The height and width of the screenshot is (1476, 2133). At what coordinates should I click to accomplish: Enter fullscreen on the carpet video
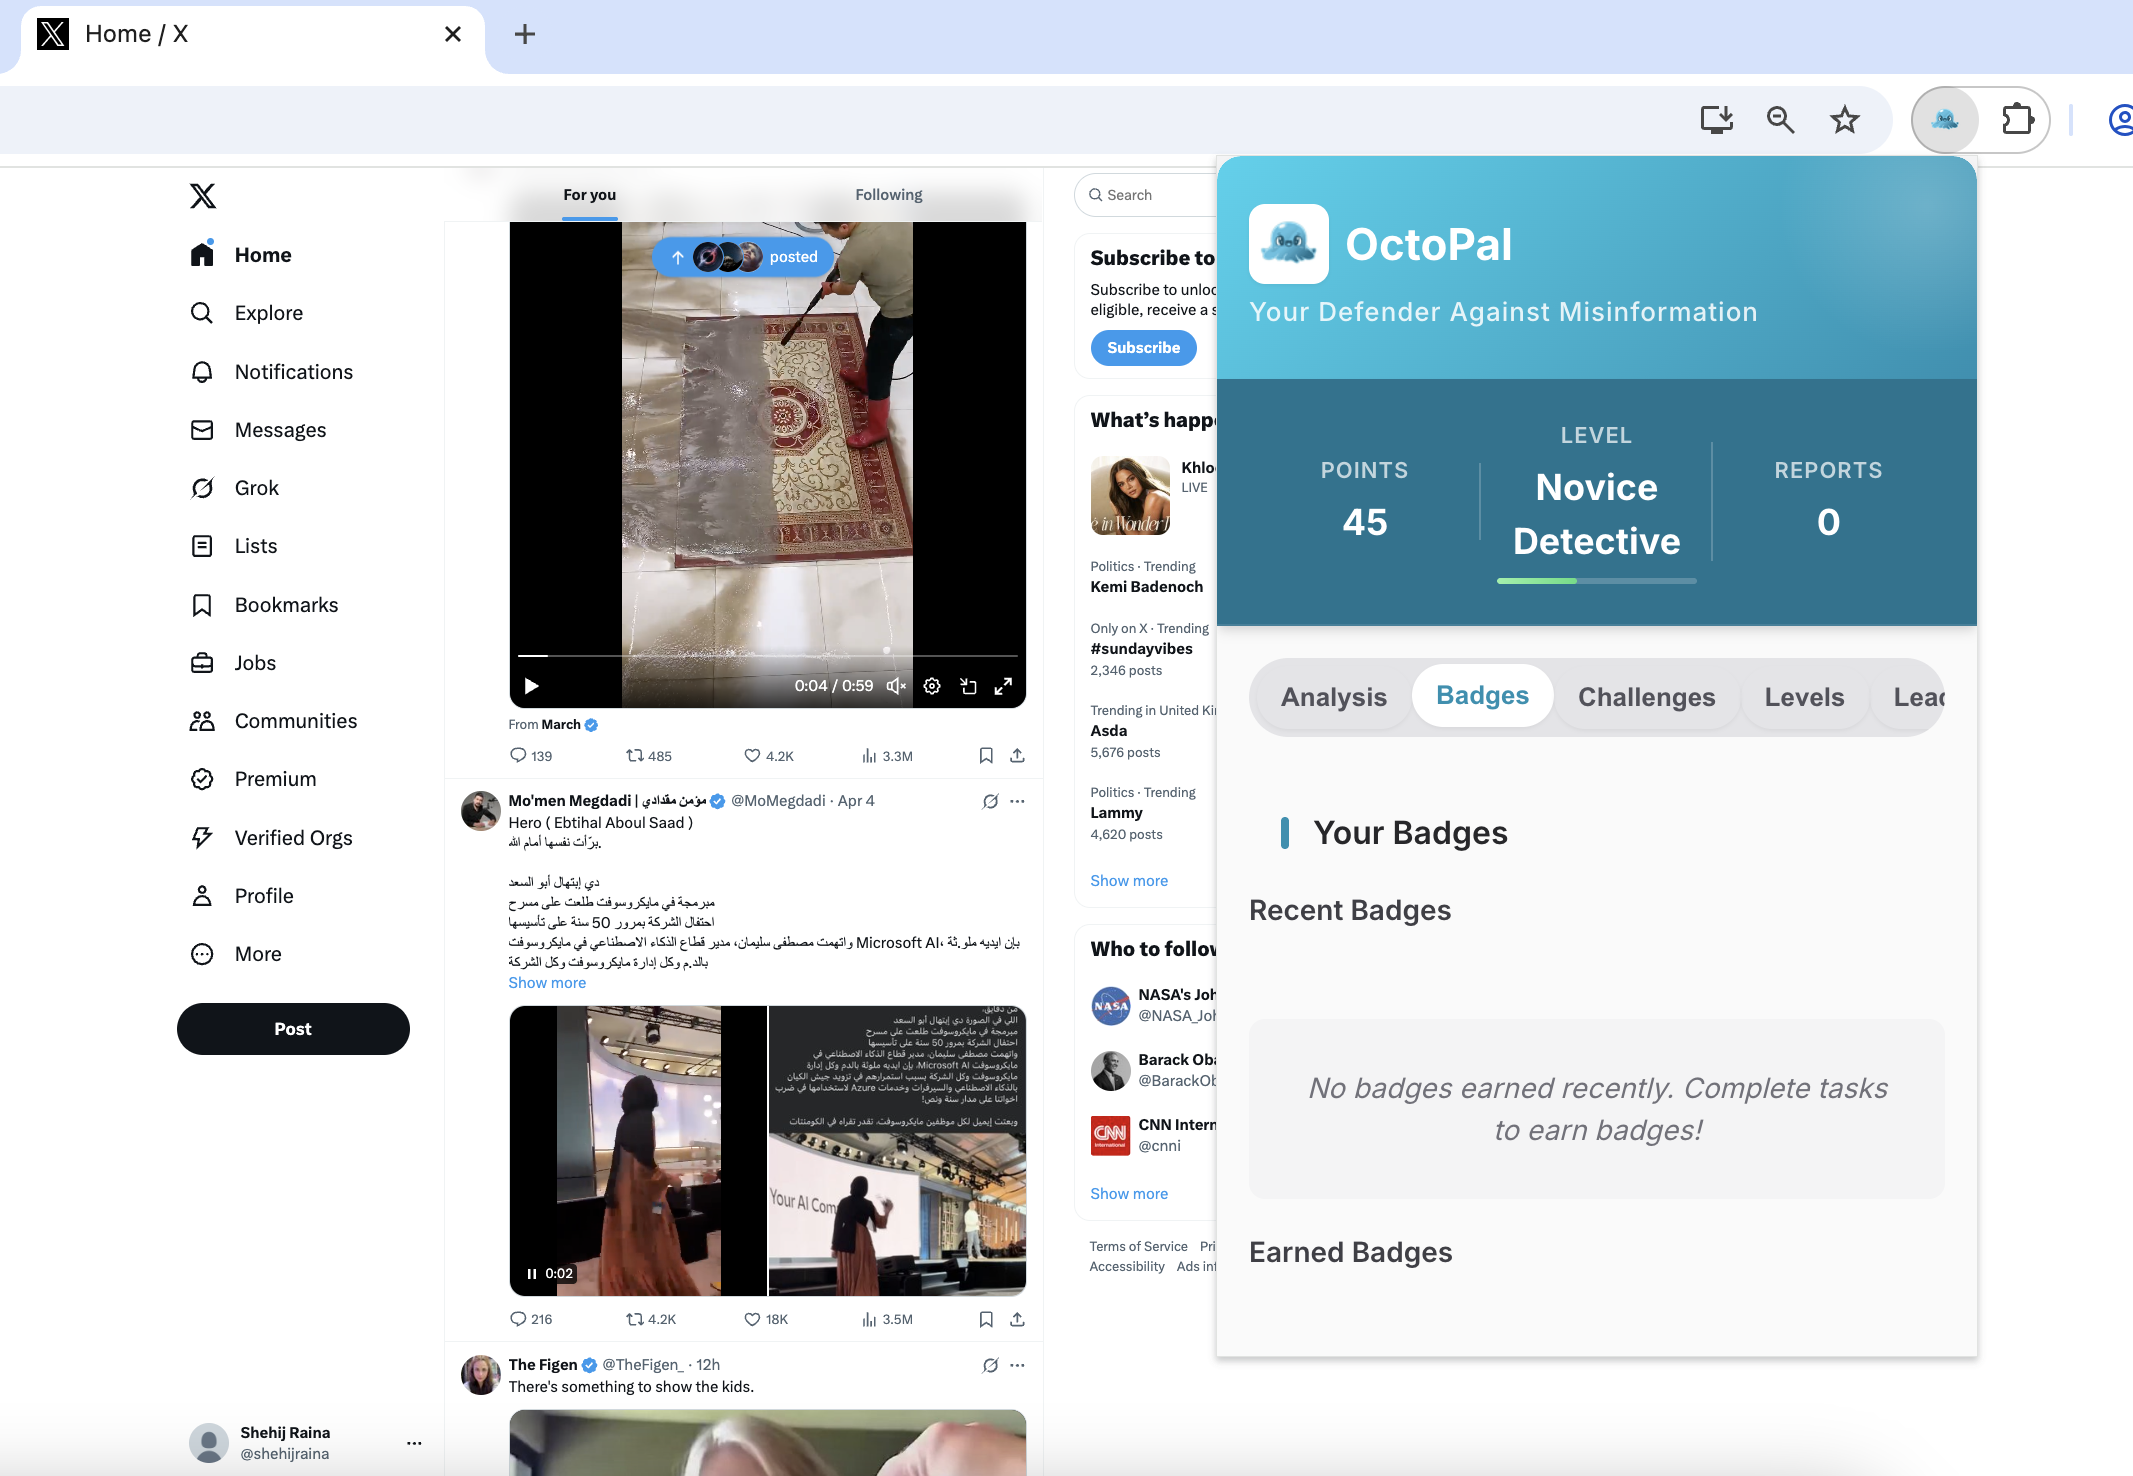[x=1003, y=686]
